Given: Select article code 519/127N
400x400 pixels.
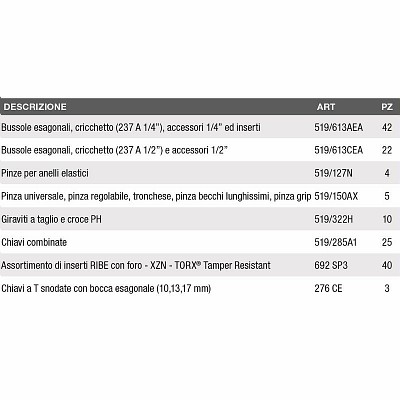Looking at the screenshot, I should [x=333, y=173].
